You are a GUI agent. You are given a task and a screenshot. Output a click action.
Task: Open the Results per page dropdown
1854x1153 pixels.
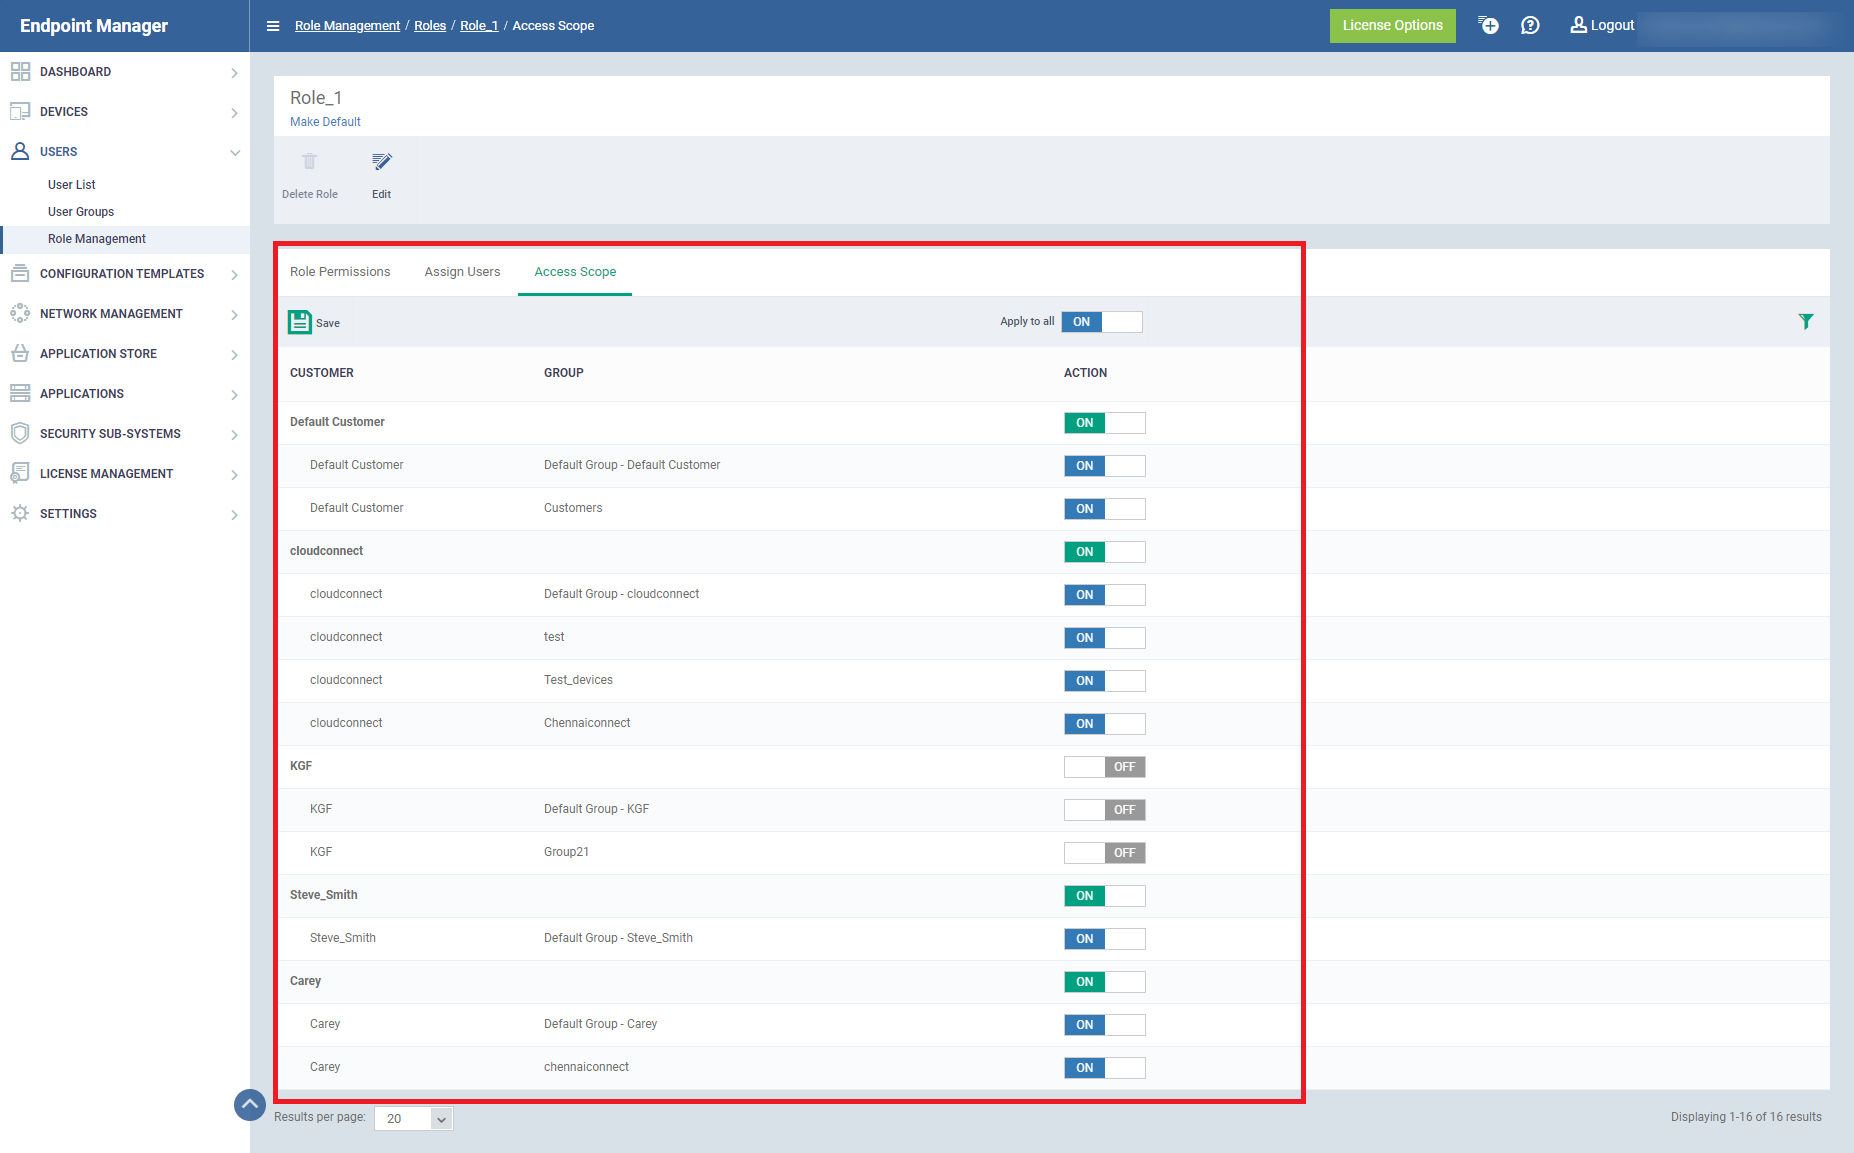[x=414, y=1118]
